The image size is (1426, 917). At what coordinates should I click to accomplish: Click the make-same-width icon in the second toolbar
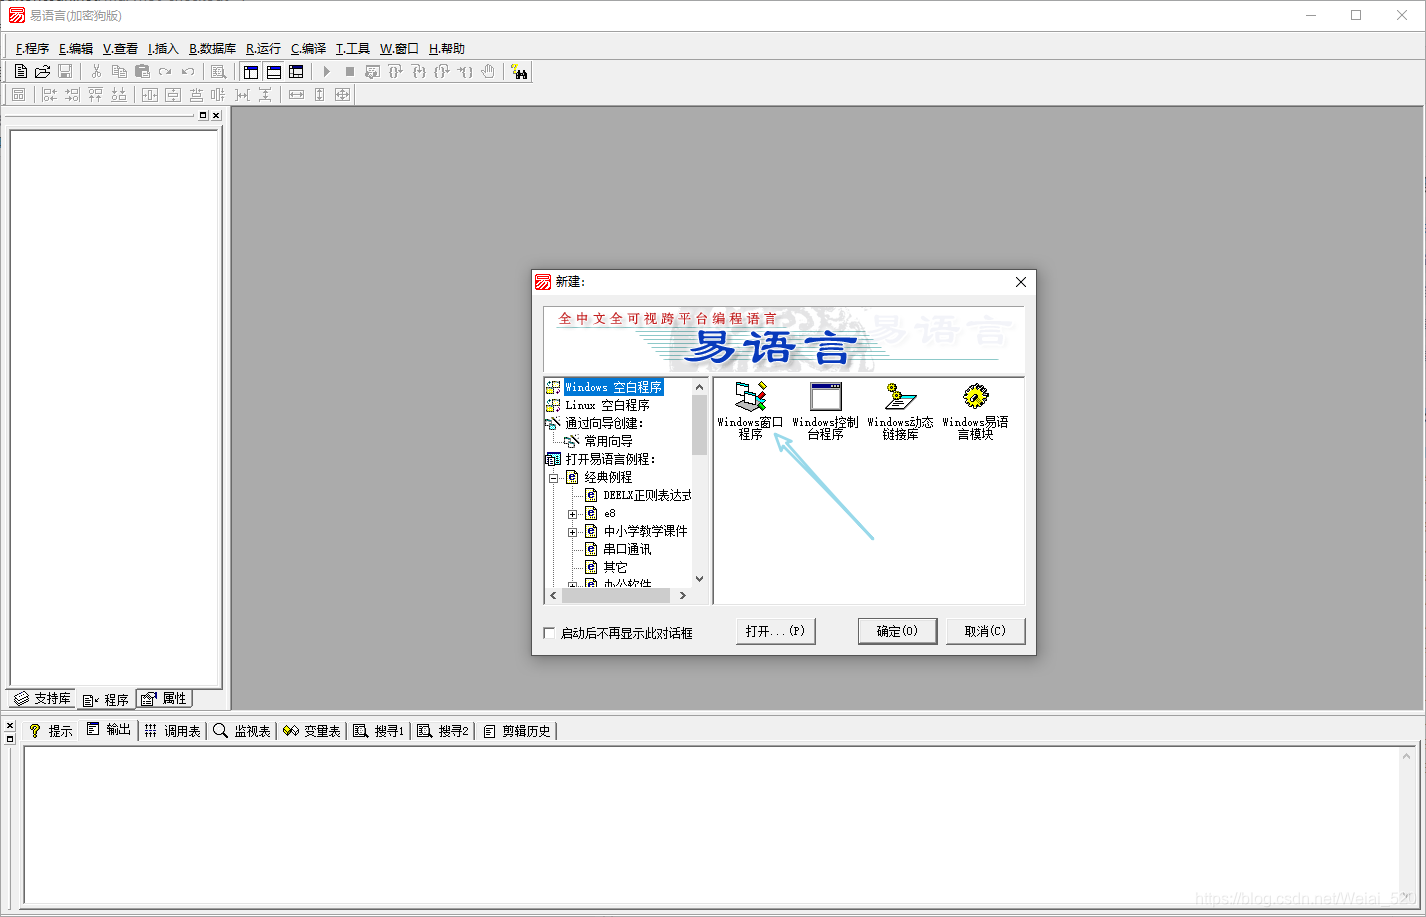tap(296, 94)
